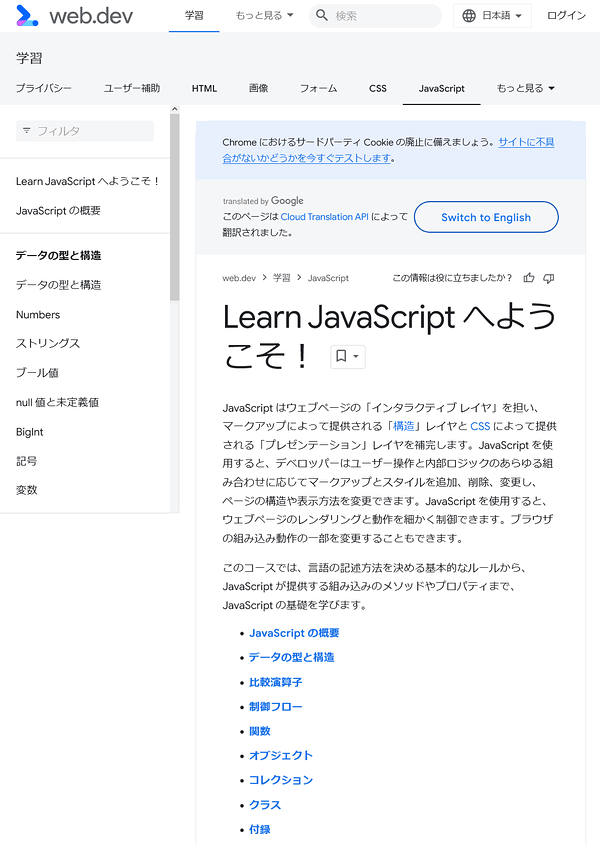The width and height of the screenshot is (600, 845).
Task: Select the JavaScript tab
Action: [442, 88]
